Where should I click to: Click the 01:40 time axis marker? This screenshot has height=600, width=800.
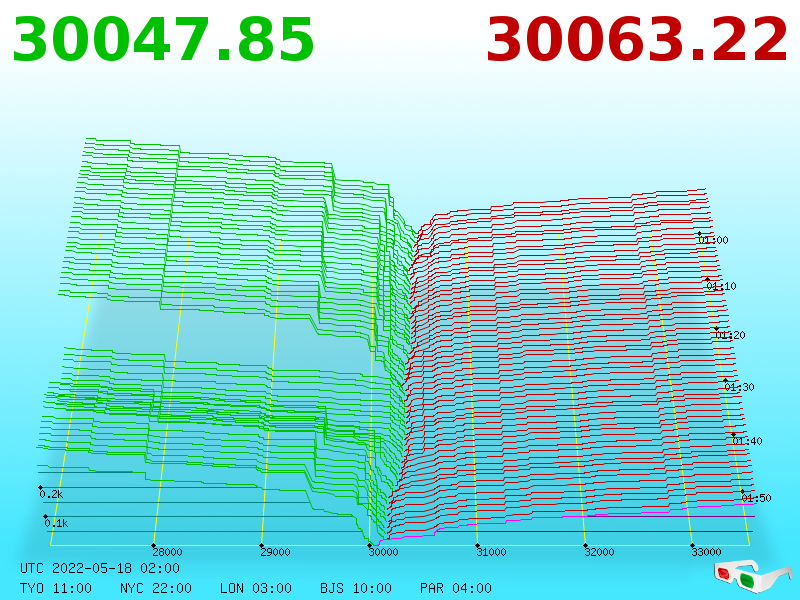click(747, 441)
